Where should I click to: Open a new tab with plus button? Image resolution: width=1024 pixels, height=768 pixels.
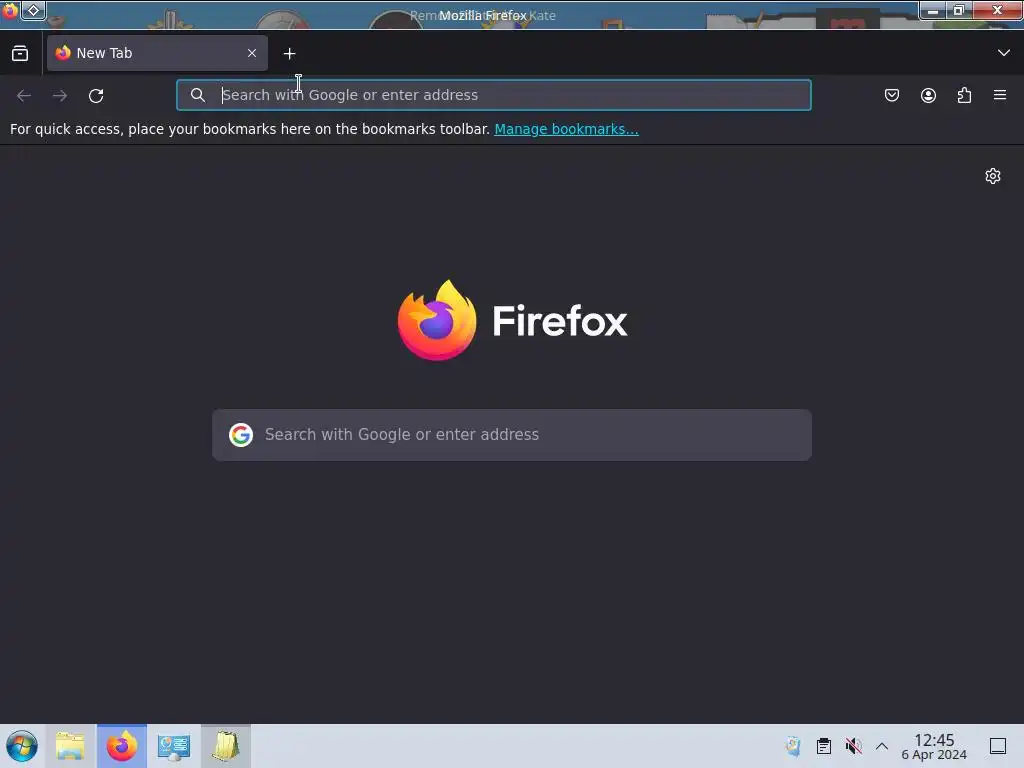pyautogui.click(x=289, y=54)
